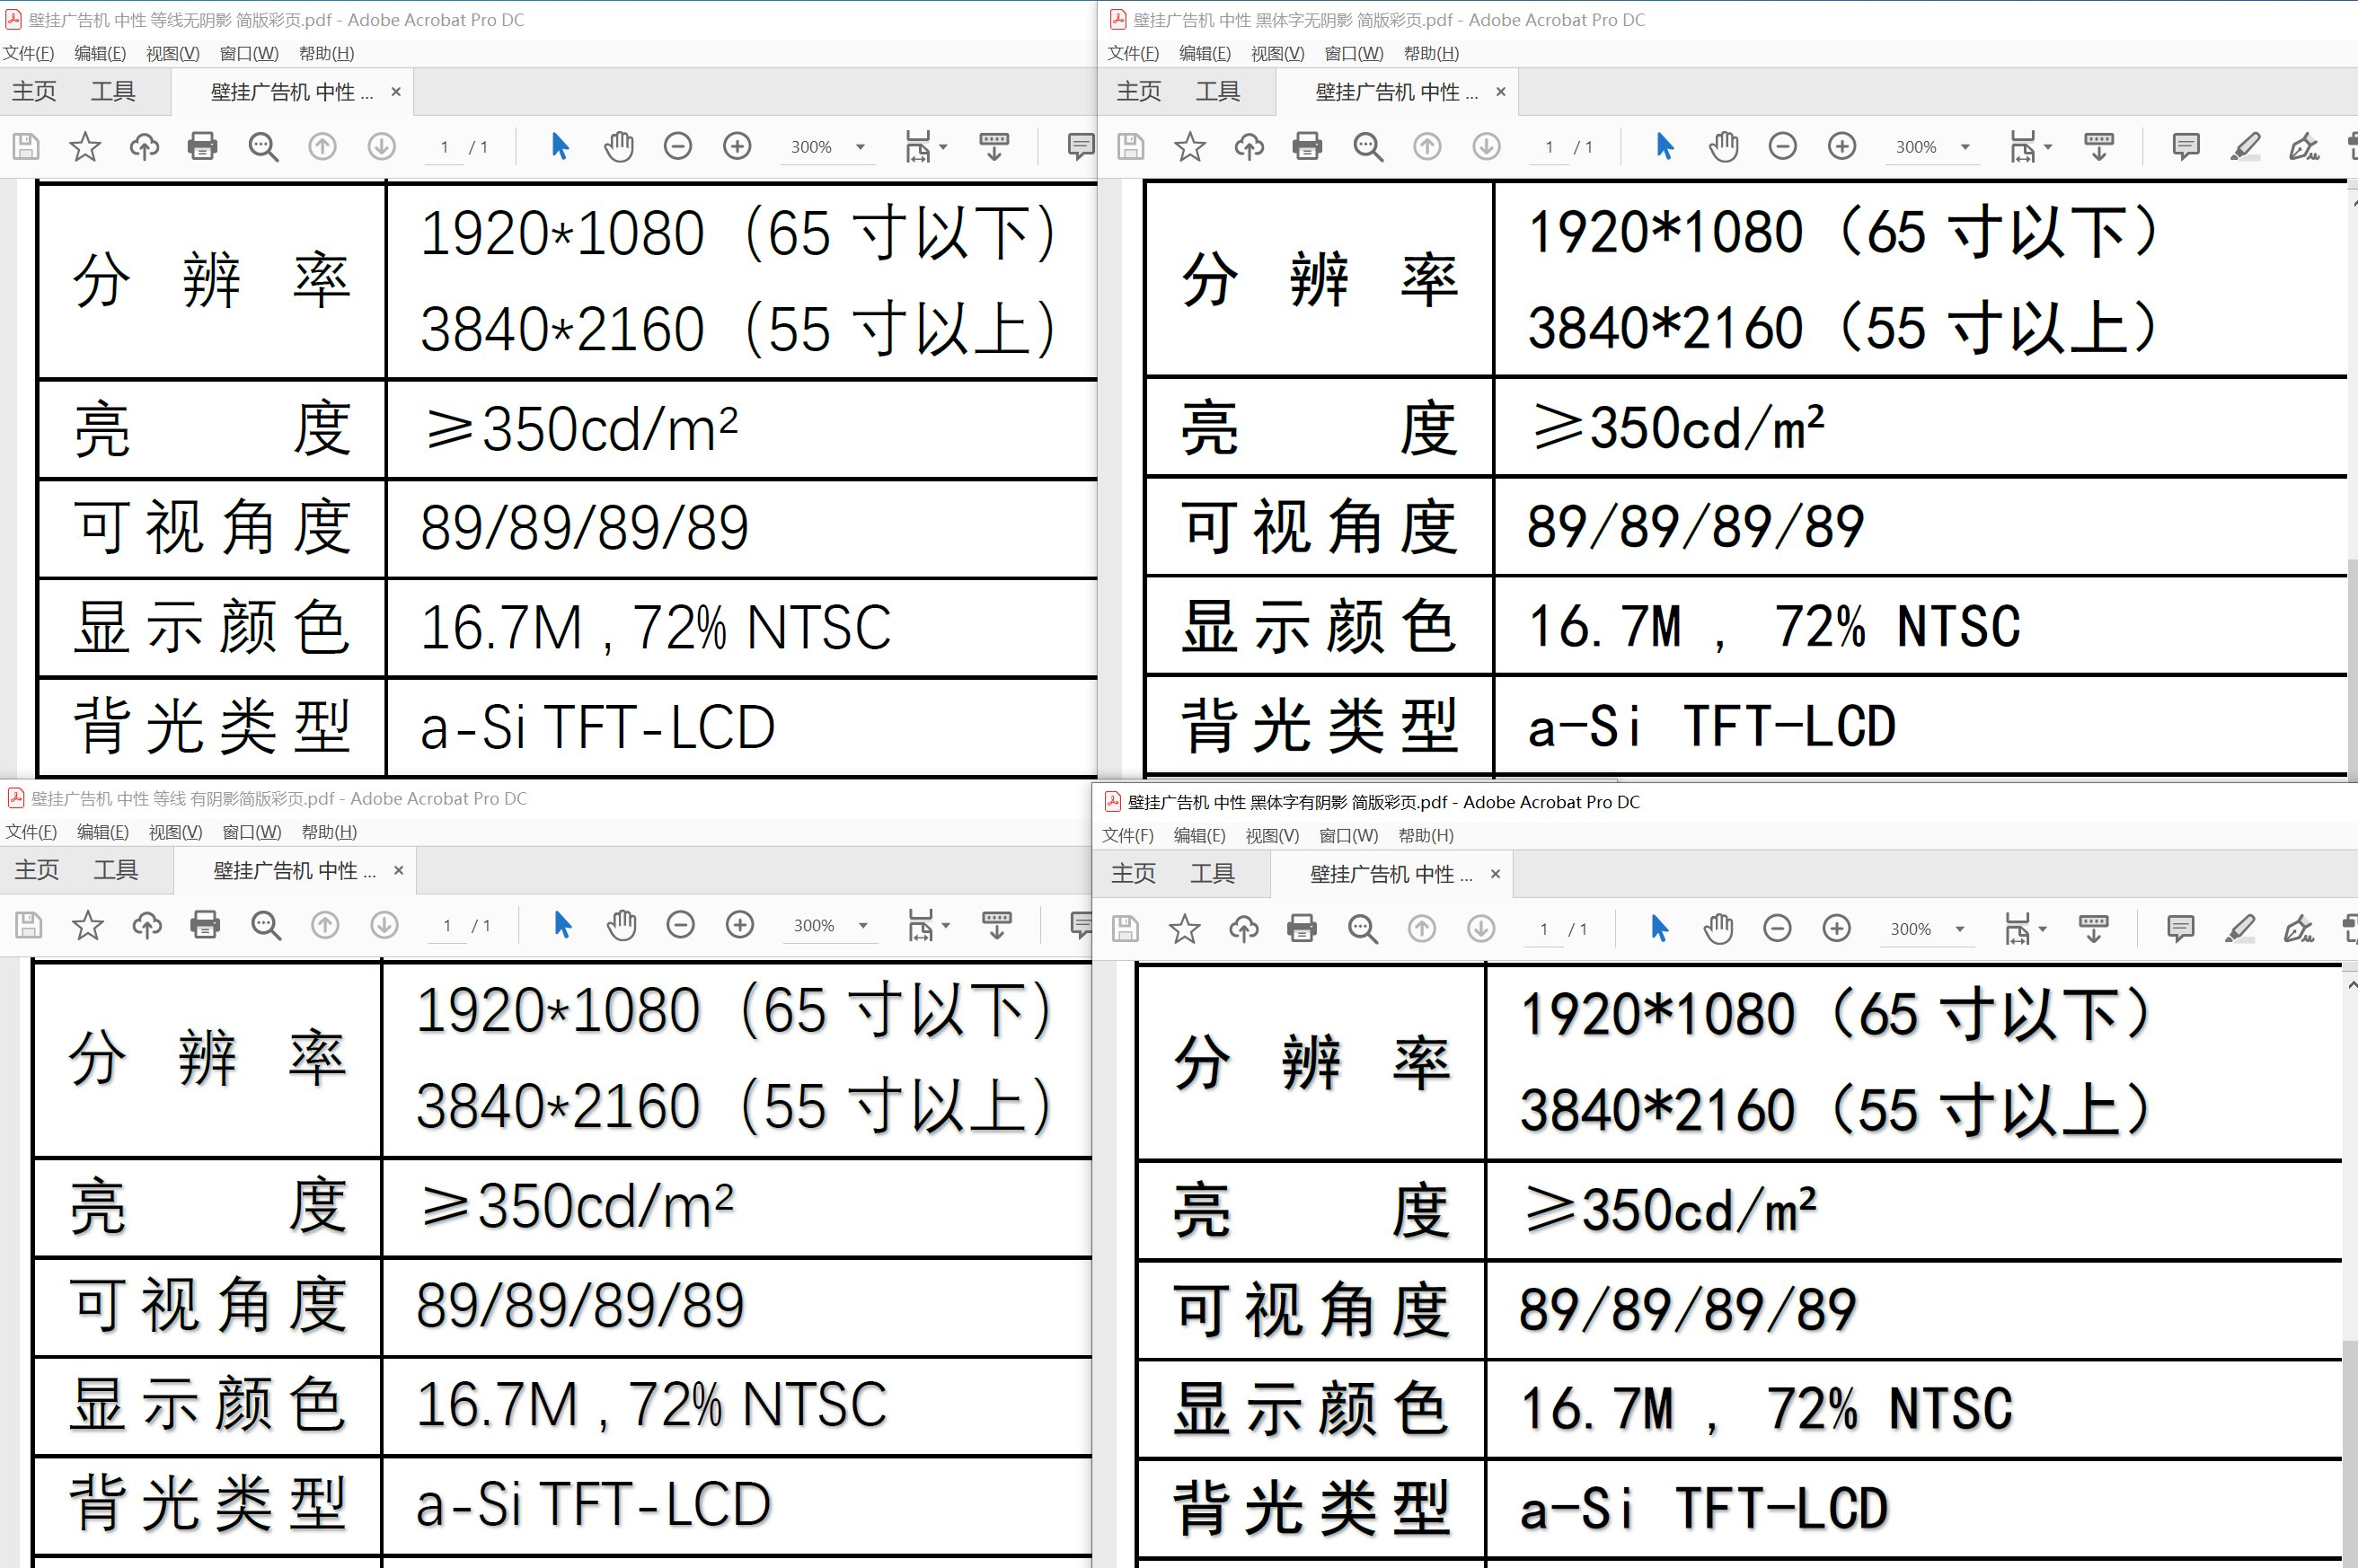Zoom in with the plus icon in the top-left window
Screen dimensions: 2358x1568
pos(737,147)
